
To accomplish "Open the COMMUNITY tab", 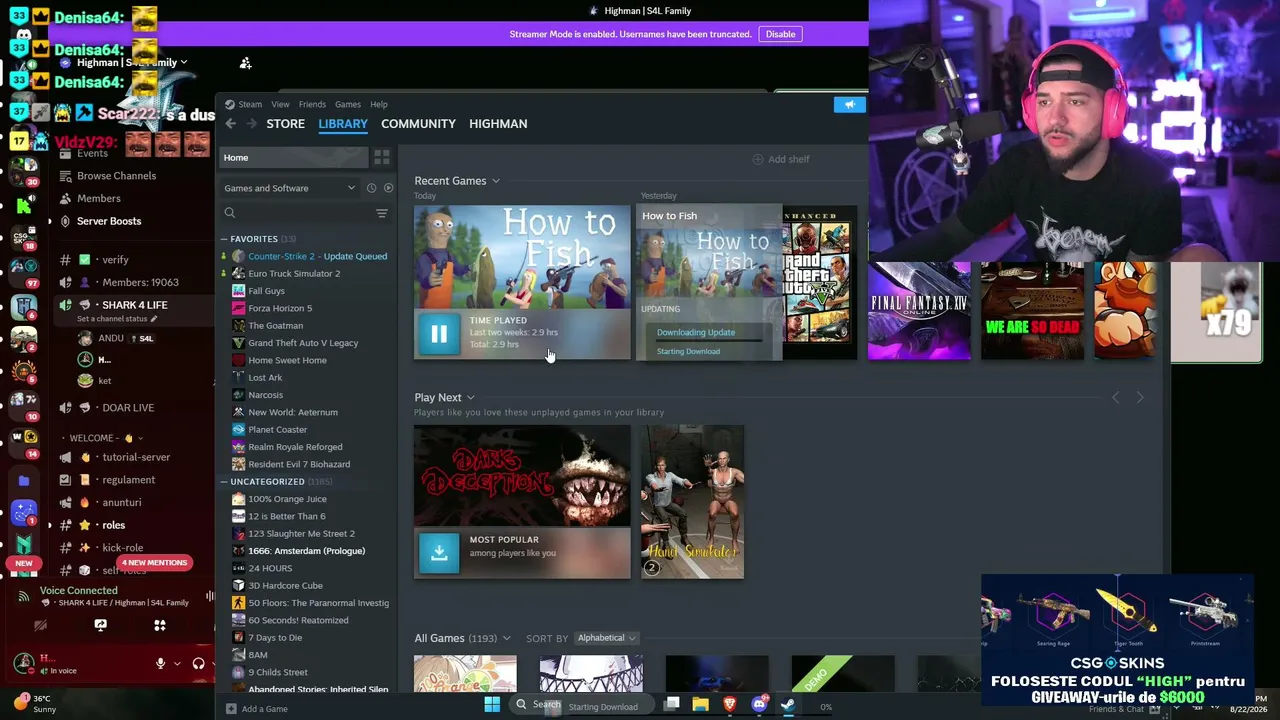I will [418, 123].
